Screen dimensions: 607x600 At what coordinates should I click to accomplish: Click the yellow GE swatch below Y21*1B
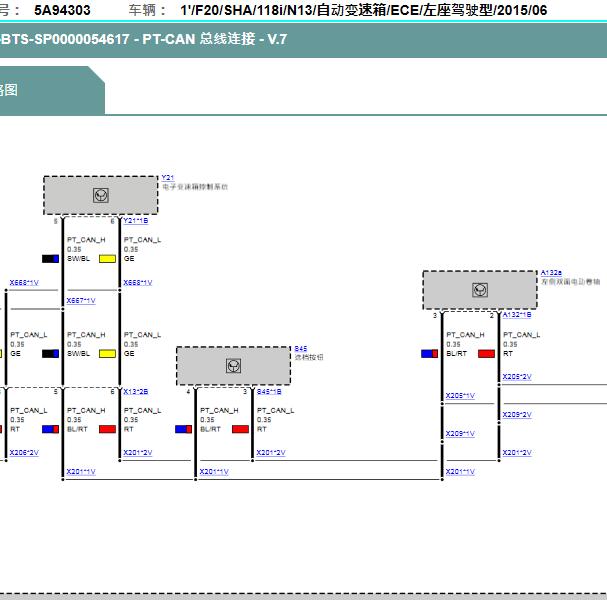[x=107, y=259]
